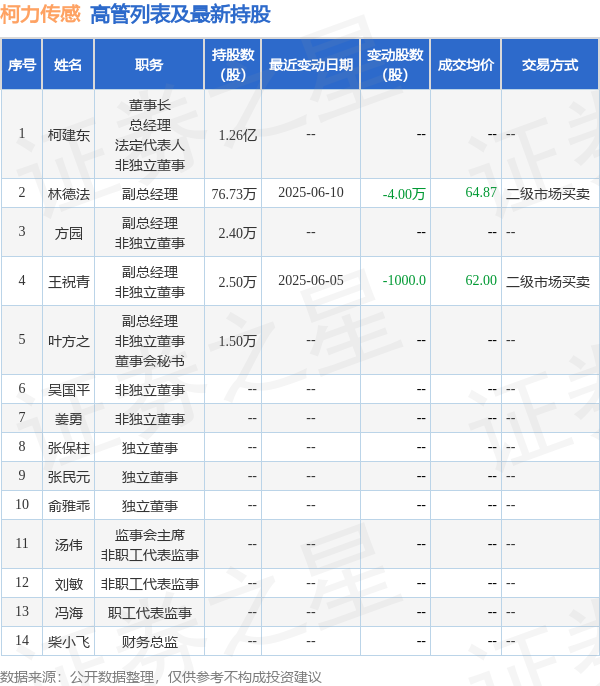
Task: Select the 成交均价 column header
Action: [466, 65]
